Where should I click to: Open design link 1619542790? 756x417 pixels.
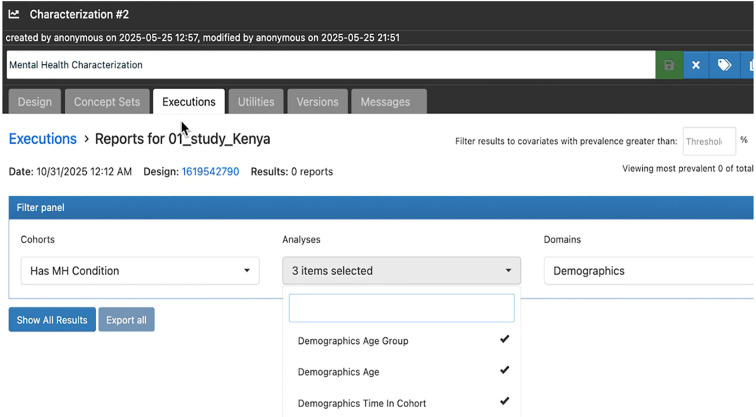[x=210, y=172]
